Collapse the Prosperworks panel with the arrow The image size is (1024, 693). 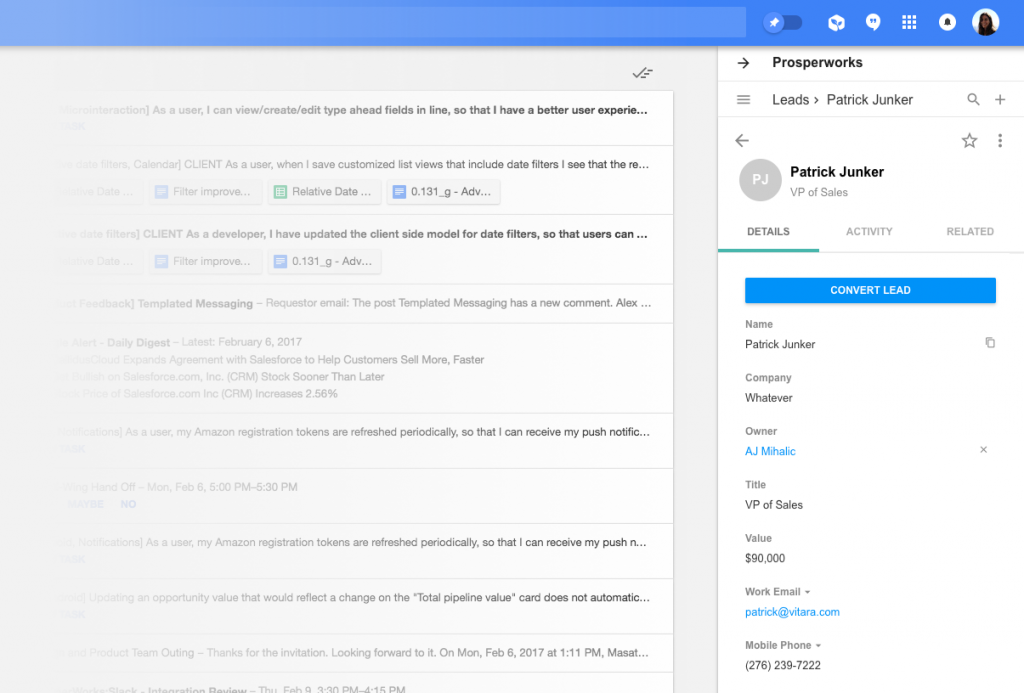point(743,62)
